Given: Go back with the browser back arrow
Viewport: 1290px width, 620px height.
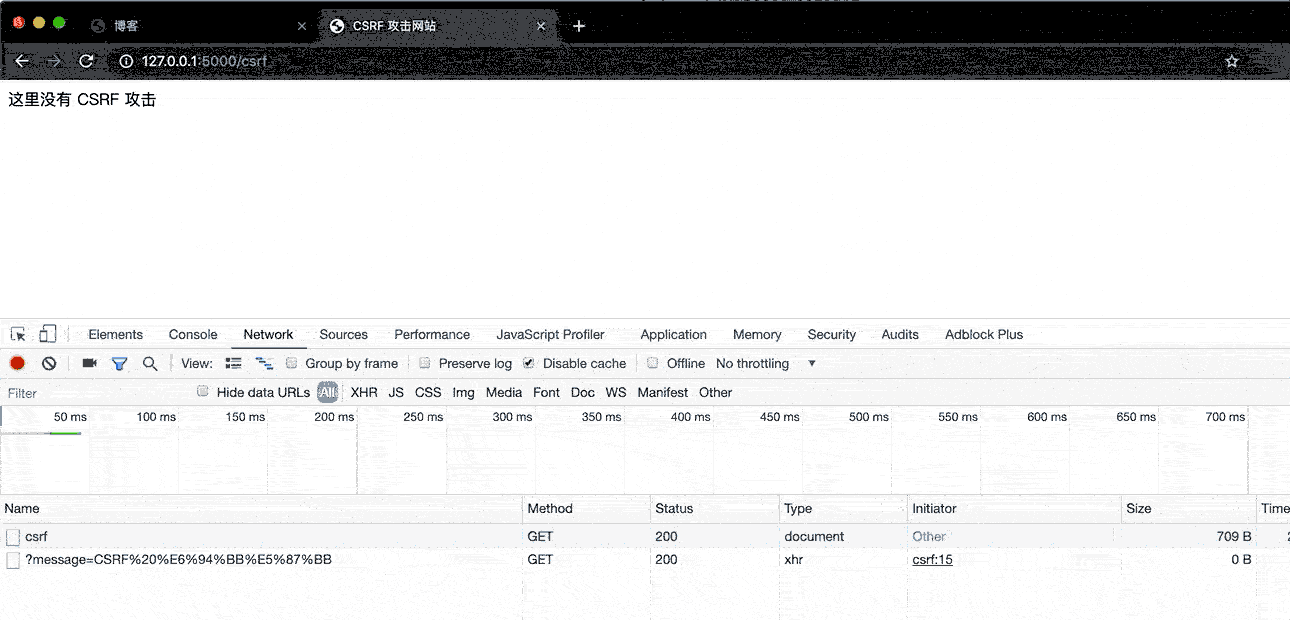Looking at the screenshot, I should pyautogui.click(x=22, y=61).
